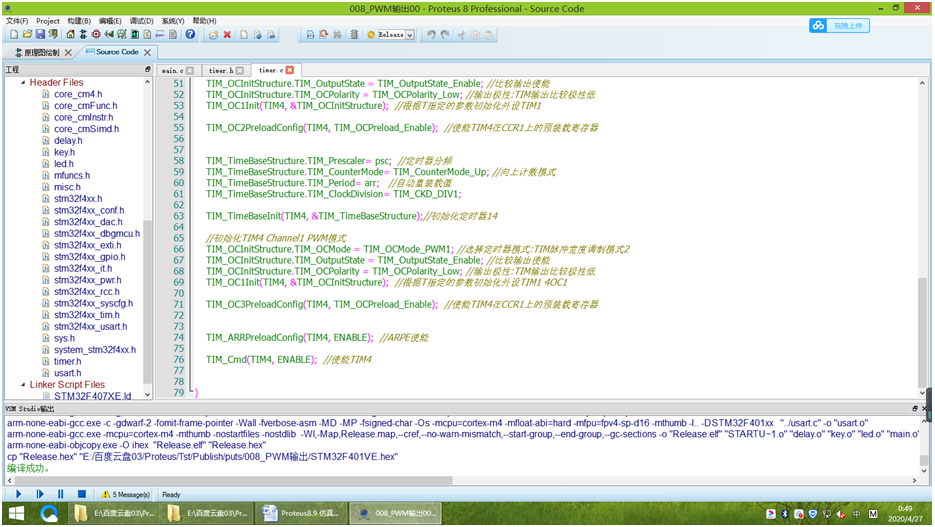Image resolution: width=935 pixels, height=527 pixels.
Task: Open the Project Notes icon
Action: click(x=173, y=35)
